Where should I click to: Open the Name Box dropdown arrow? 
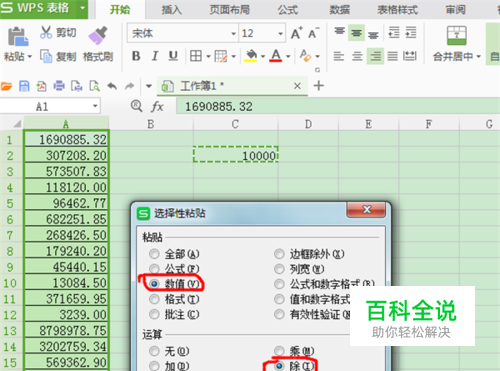click(x=95, y=106)
